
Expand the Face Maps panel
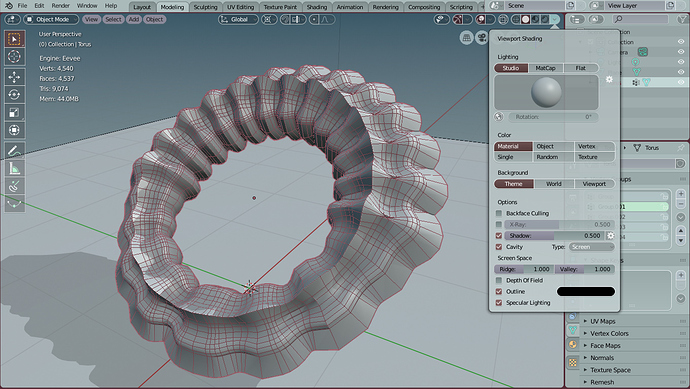(605, 346)
